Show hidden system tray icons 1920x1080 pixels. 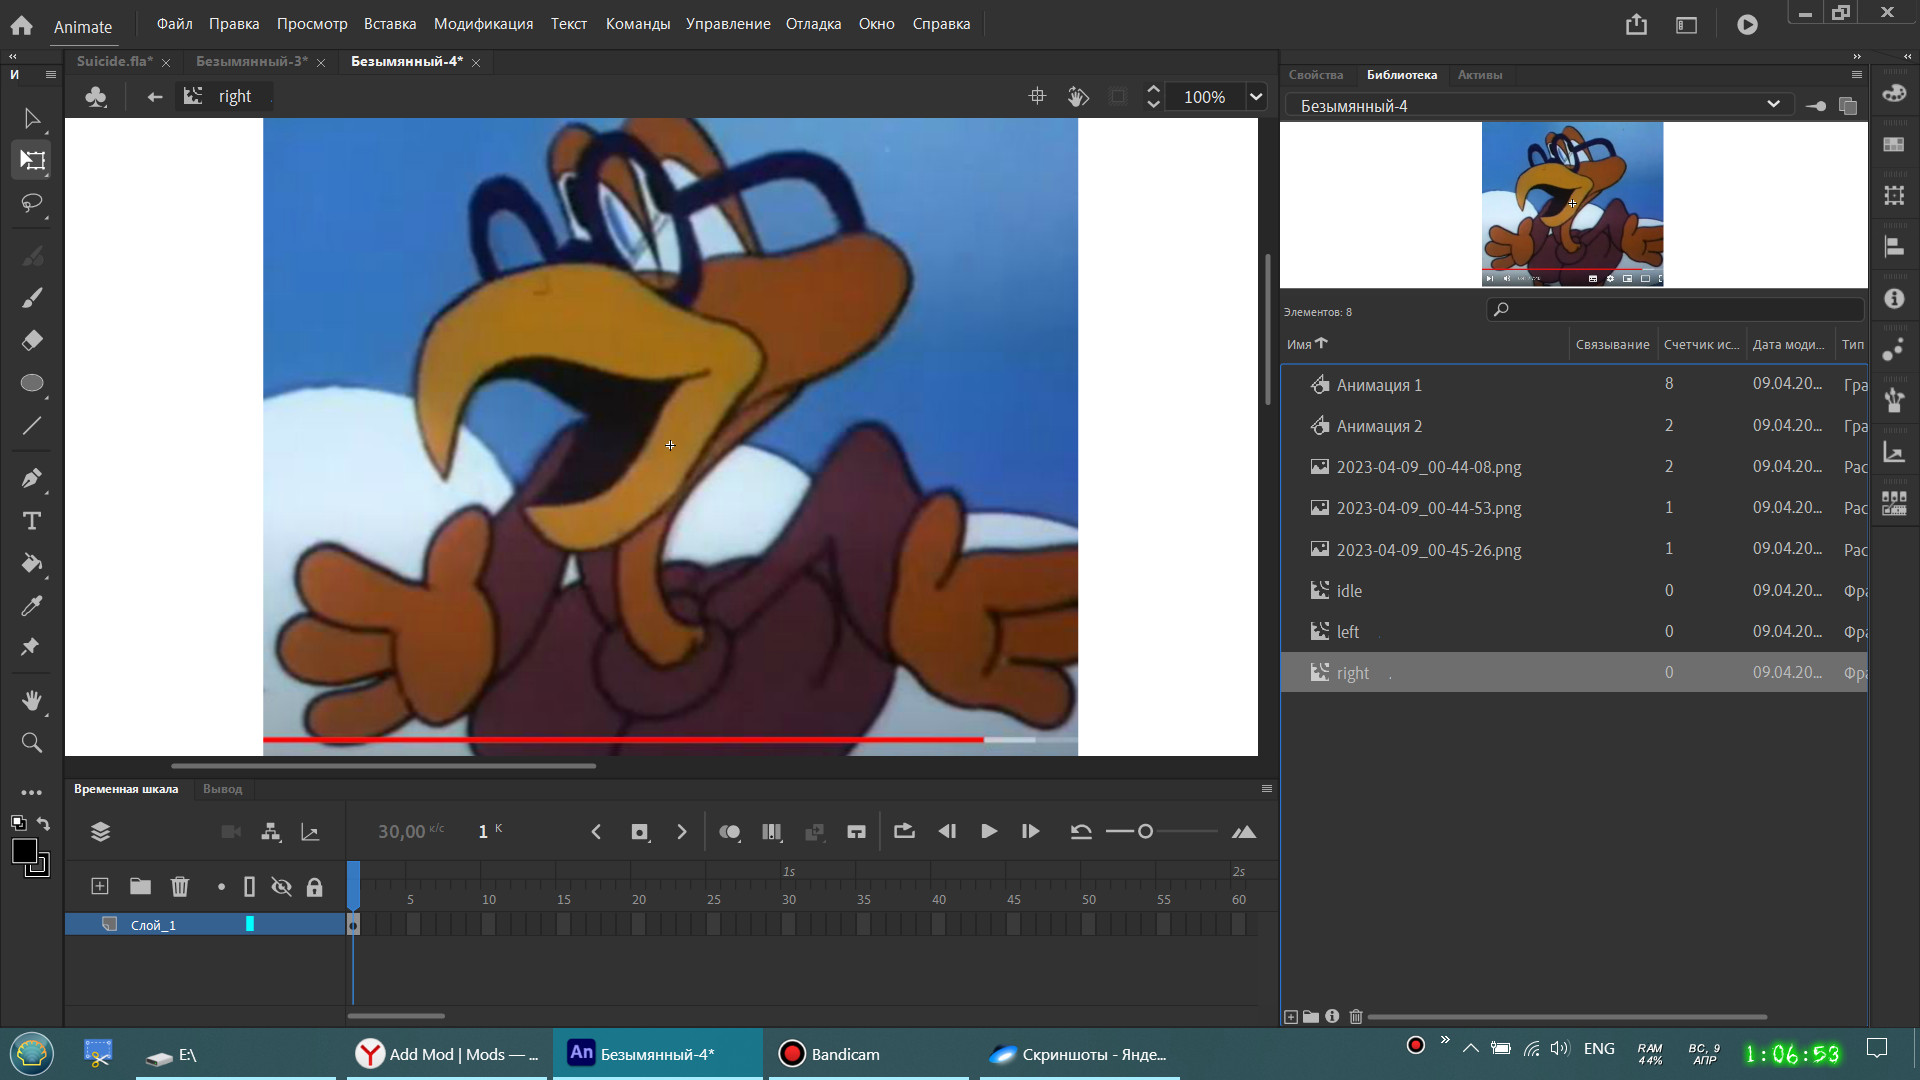tap(1471, 1049)
